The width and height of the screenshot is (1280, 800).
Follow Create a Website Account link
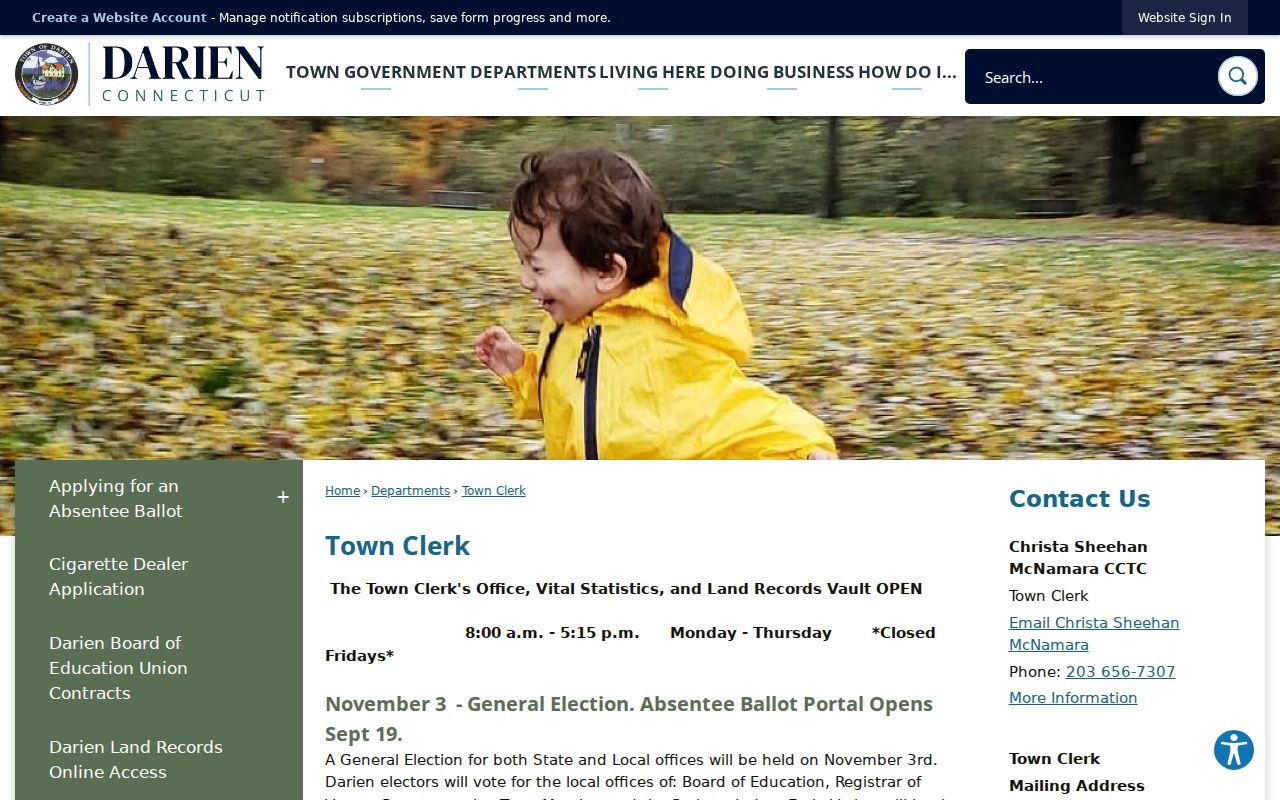coord(119,18)
